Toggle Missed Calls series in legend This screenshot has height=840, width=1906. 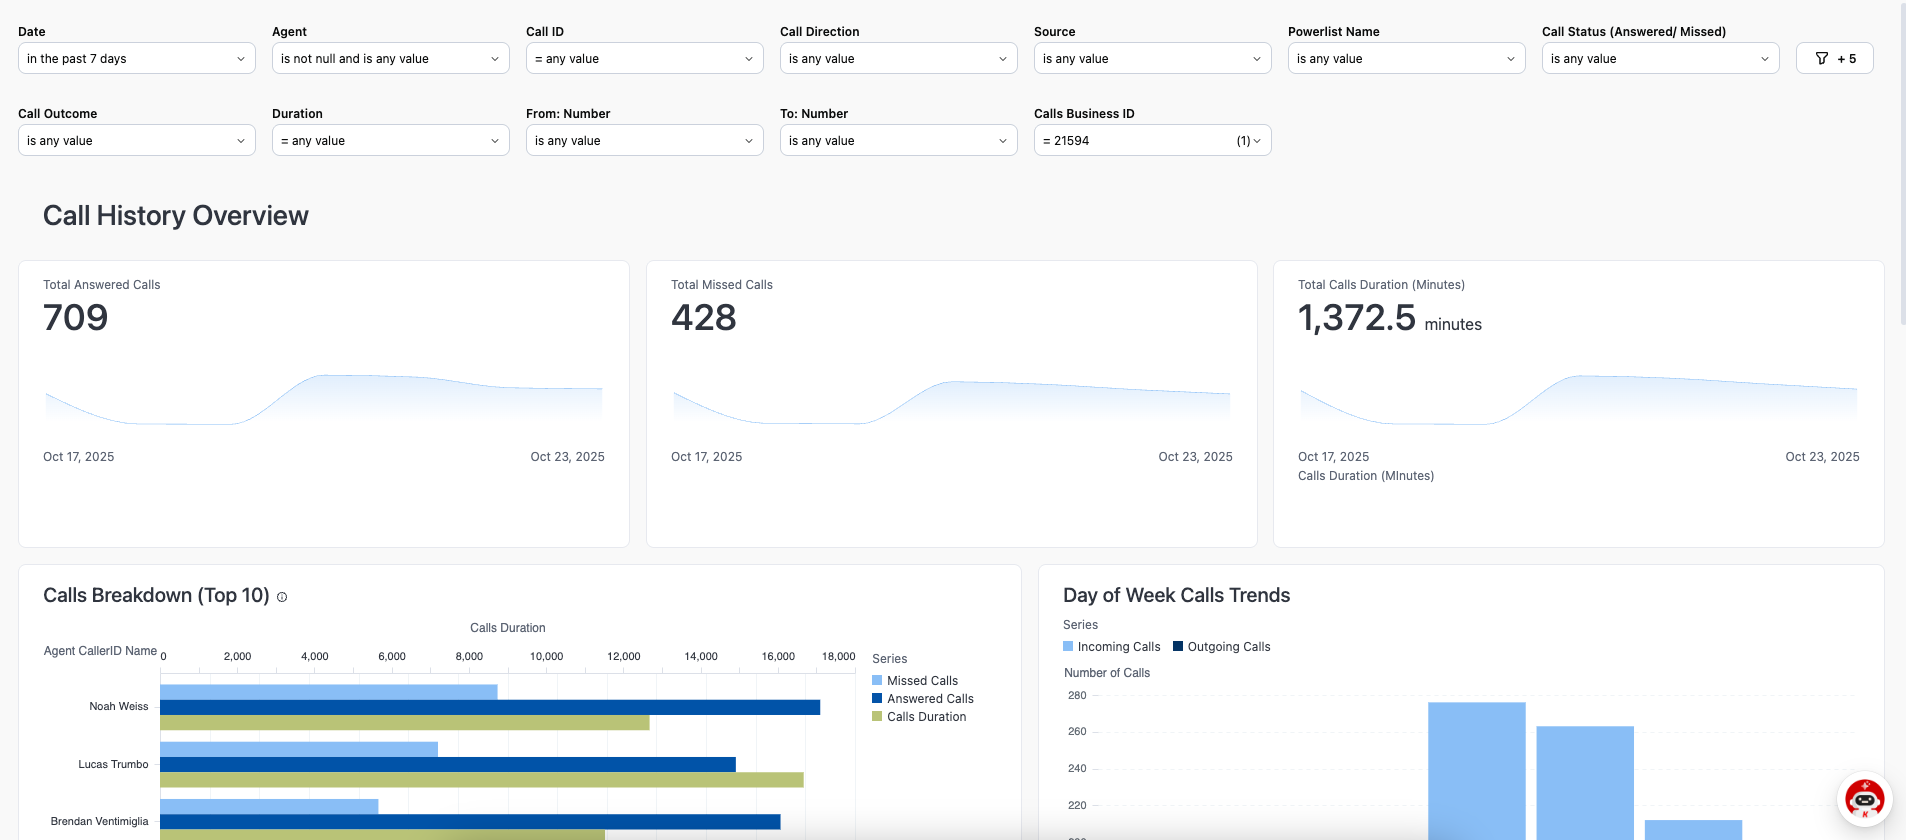coord(921,681)
